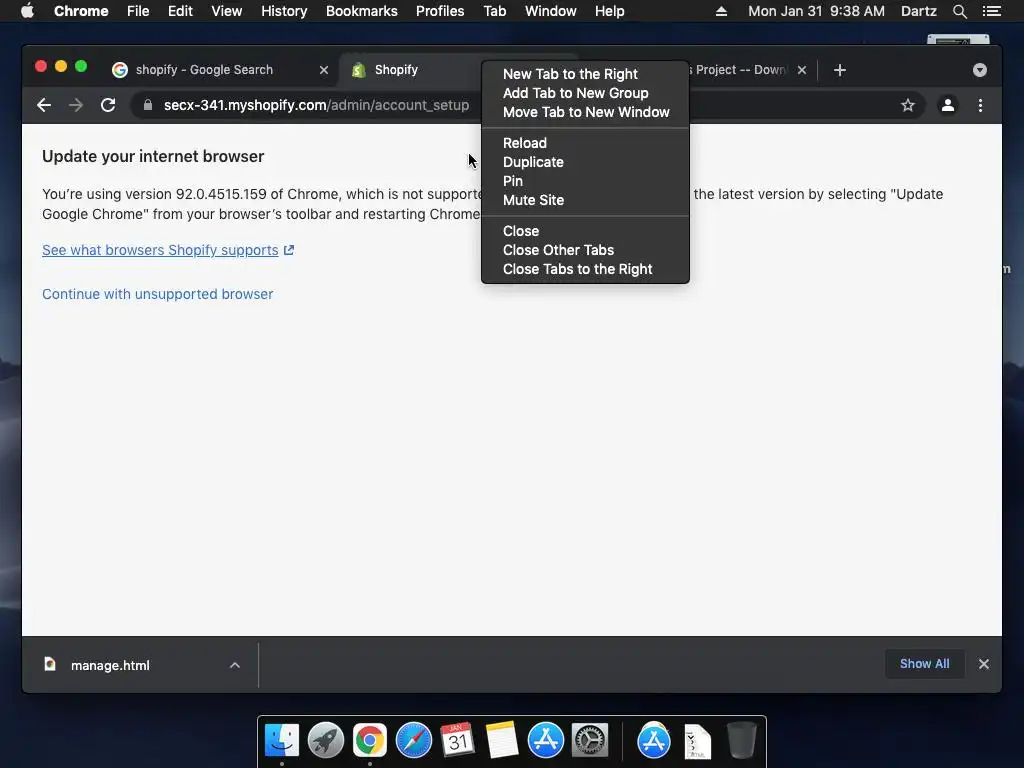
Task: Open the tab search dropdown arrow
Action: pos(980,70)
